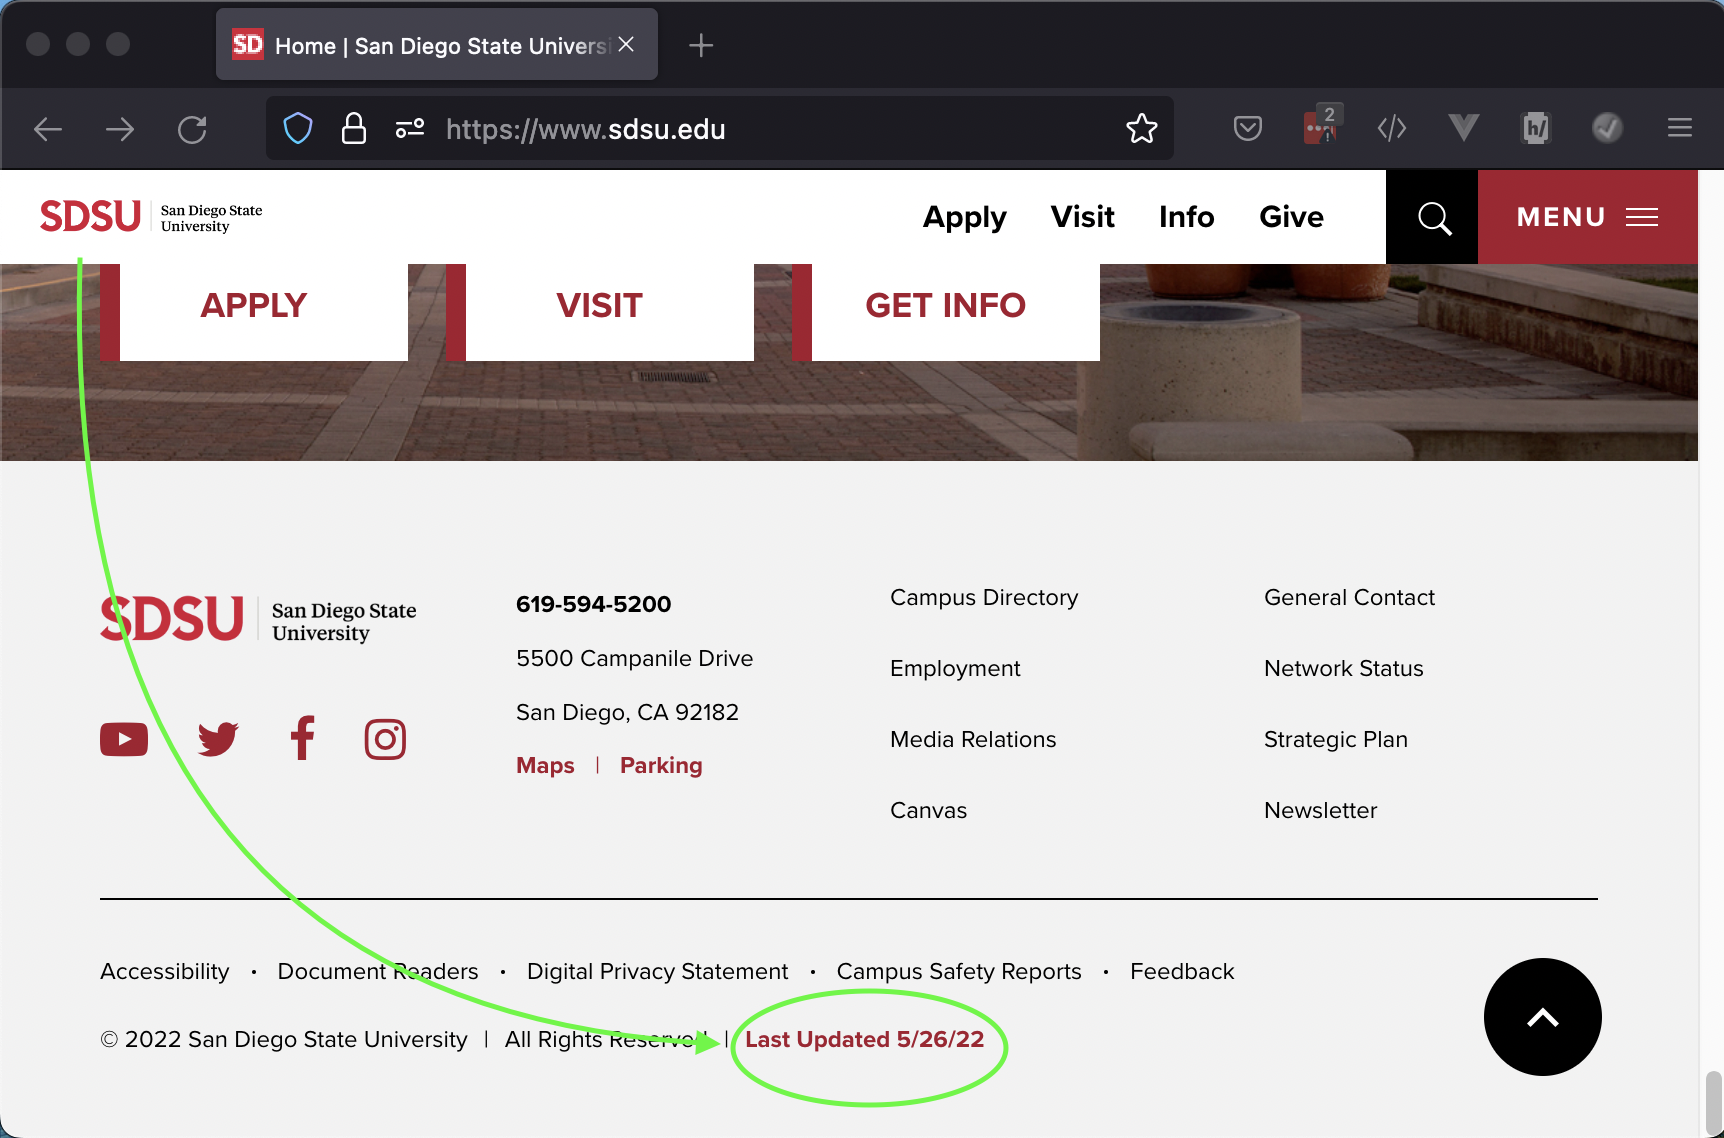Screen dimensions: 1724x1138
Task: Open Network Status link
Action: pos(1343,669)
